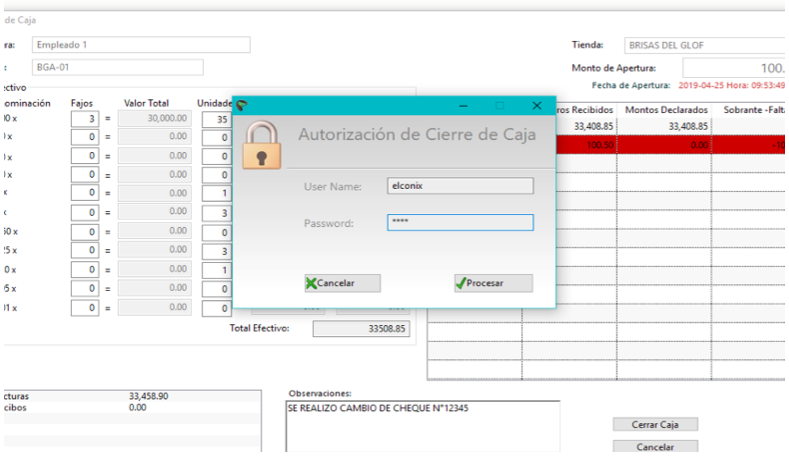Click the Fecha de Apertura date text

pyautogui.click(x=731, y=86)
